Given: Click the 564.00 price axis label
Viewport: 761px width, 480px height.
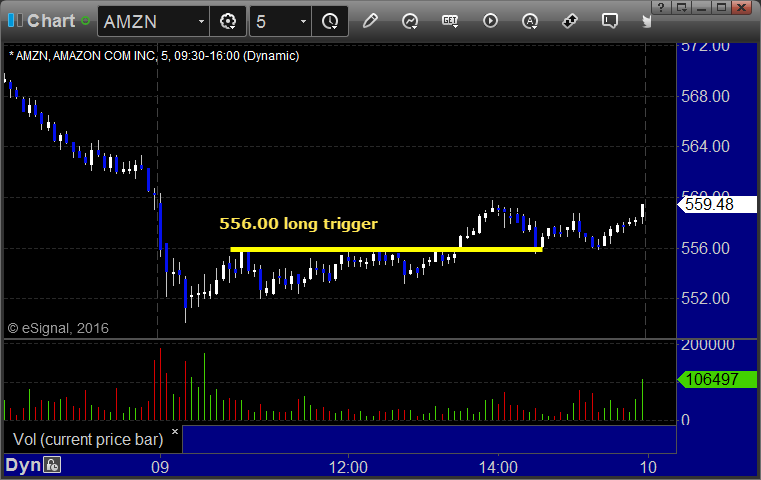Looking at the screenshot, I should point(705,146).
